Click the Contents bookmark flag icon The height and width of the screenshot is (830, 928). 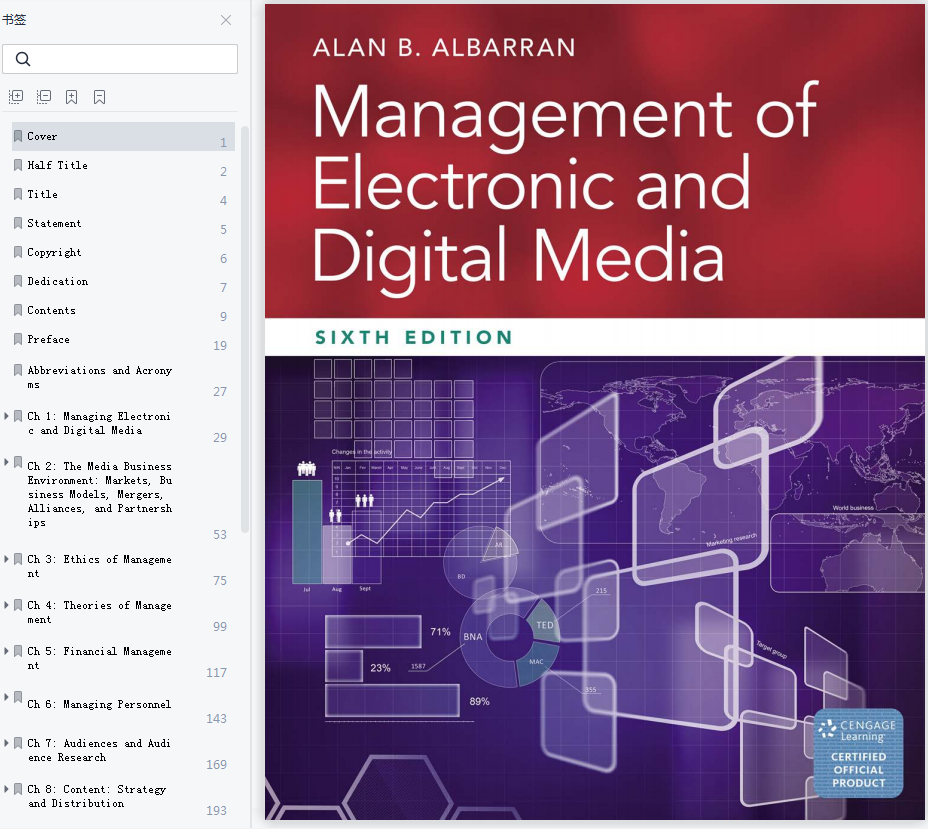pos(18,310)
